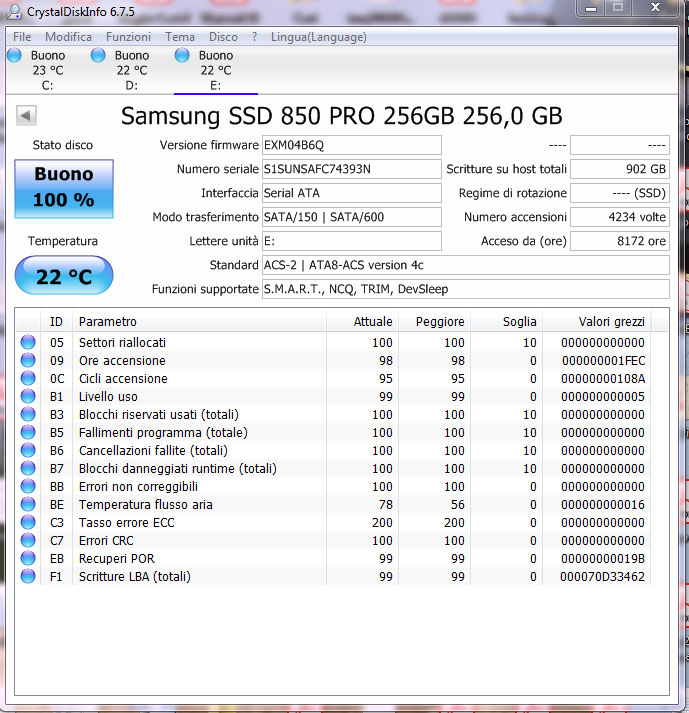Click the blue status orb for drive D:
The image size is (689, 713).
pos(98,55)
